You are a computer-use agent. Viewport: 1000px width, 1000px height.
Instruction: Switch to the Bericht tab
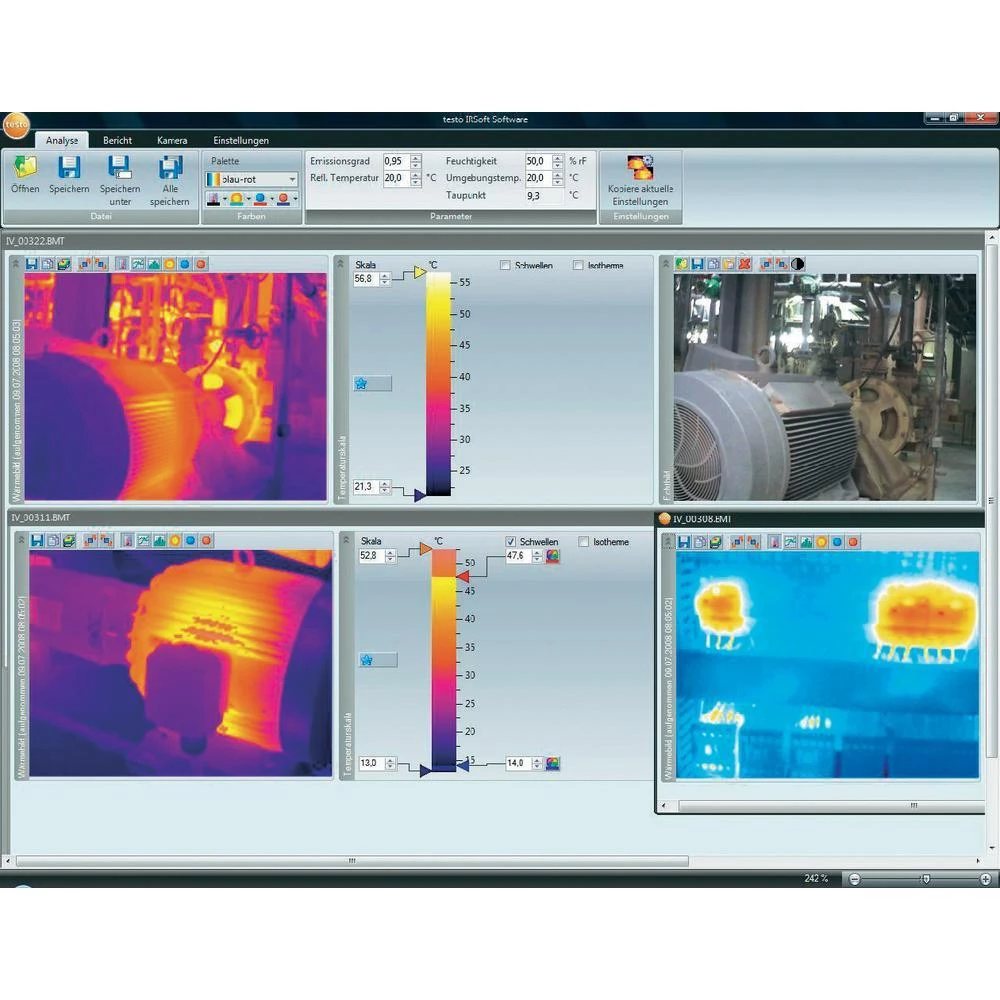coord(117,141)
